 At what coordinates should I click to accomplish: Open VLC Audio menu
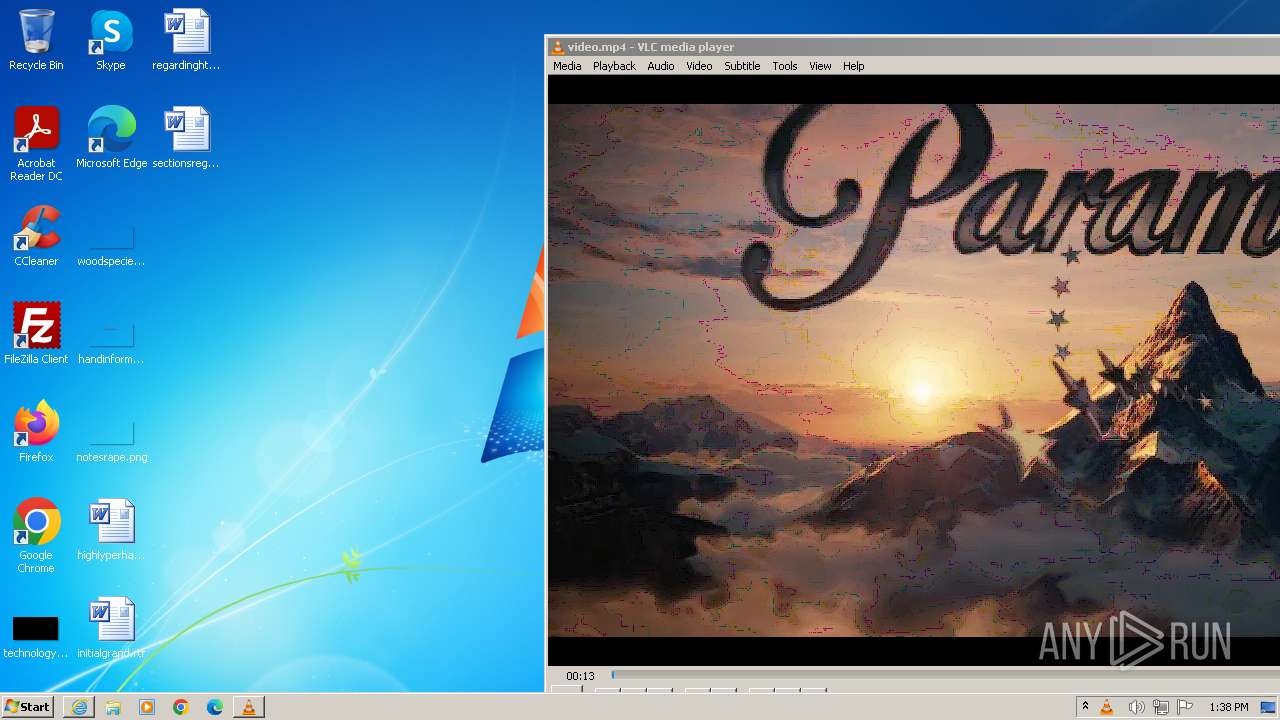pyautogui.click(x=660, y=66)
